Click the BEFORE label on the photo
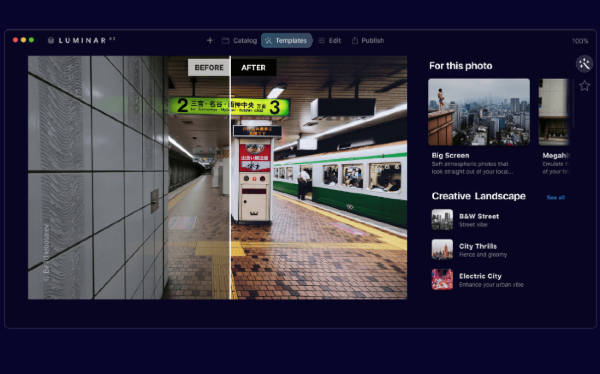600x374 pixels. click(x=209, y=67)
